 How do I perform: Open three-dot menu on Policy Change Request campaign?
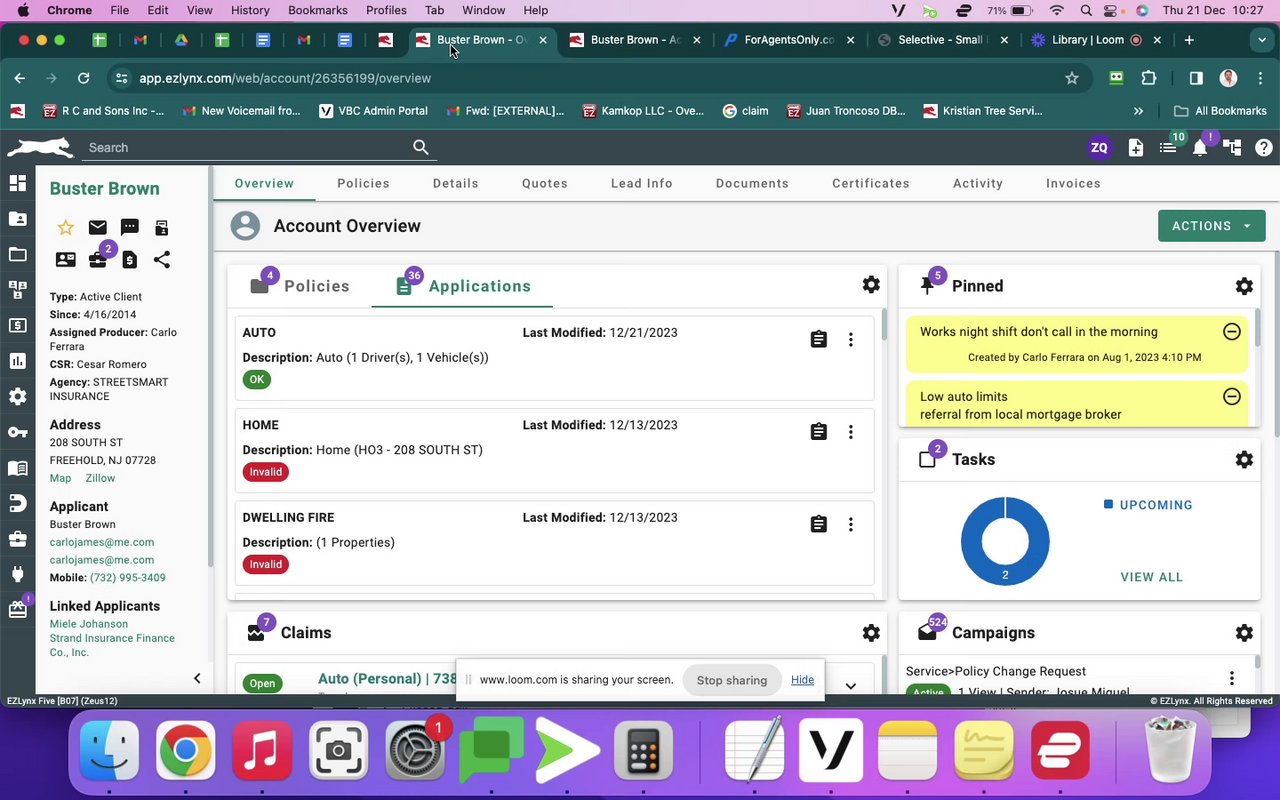(x=1232, y=678)
